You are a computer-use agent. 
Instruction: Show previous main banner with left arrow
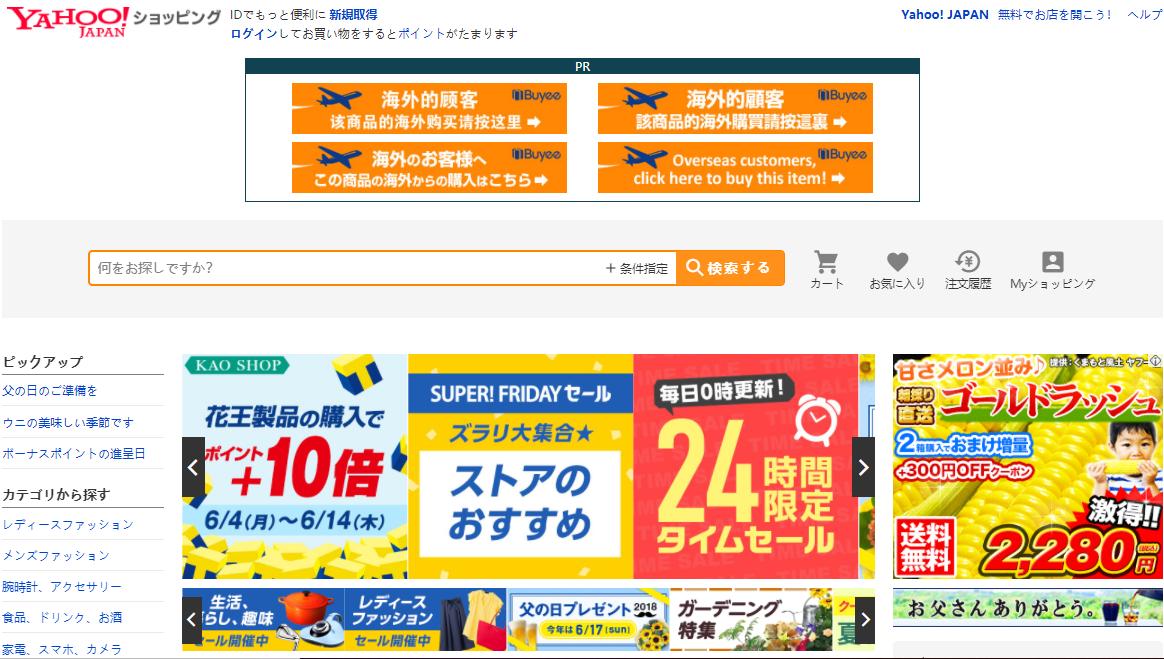pyautogui.click(x=192, y=467)
